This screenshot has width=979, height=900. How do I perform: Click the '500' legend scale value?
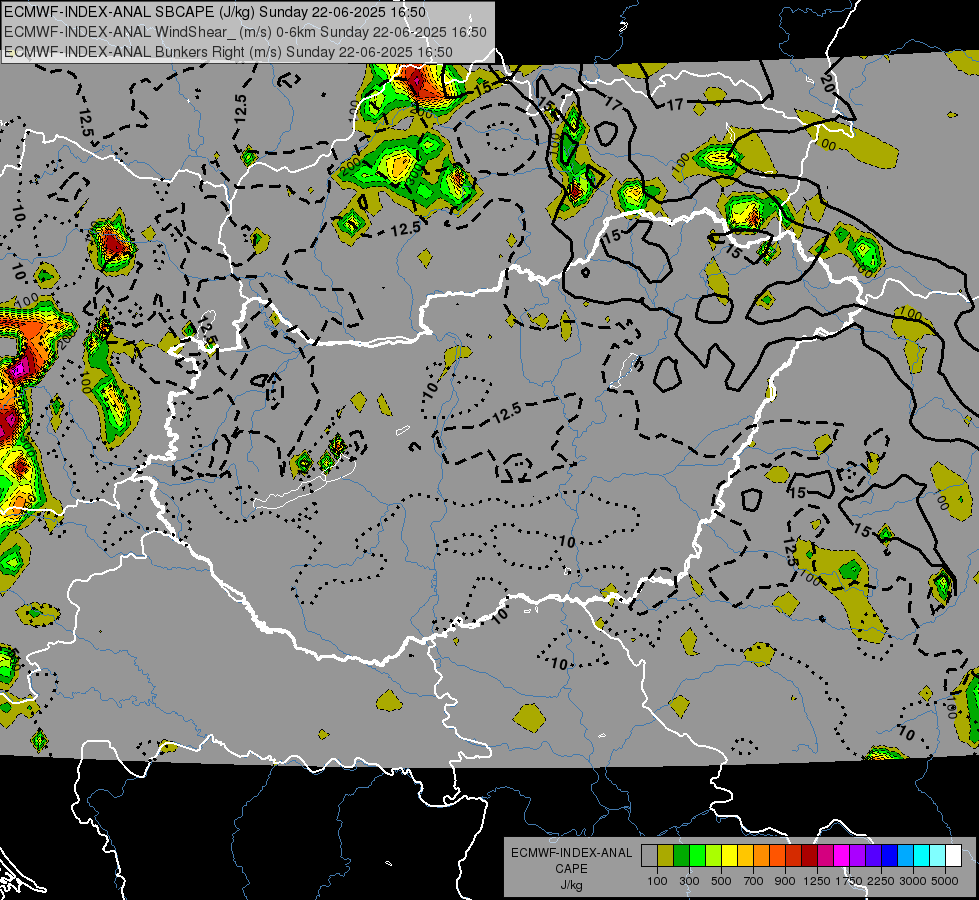[721, 881]
